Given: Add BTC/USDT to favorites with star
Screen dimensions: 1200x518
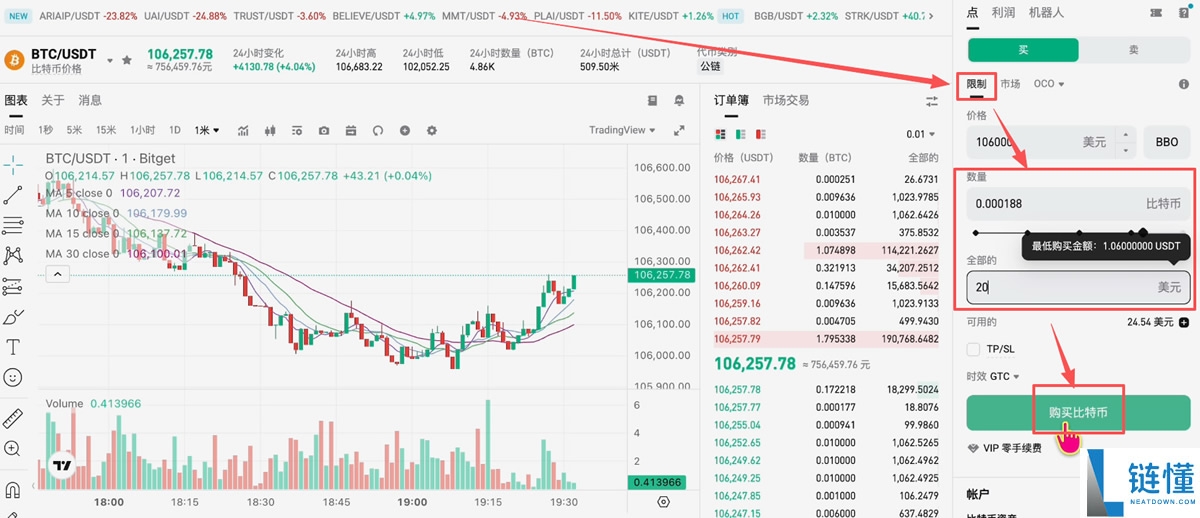Looking at the screenshot, I should pyautogui.click(x=127, y=60).
